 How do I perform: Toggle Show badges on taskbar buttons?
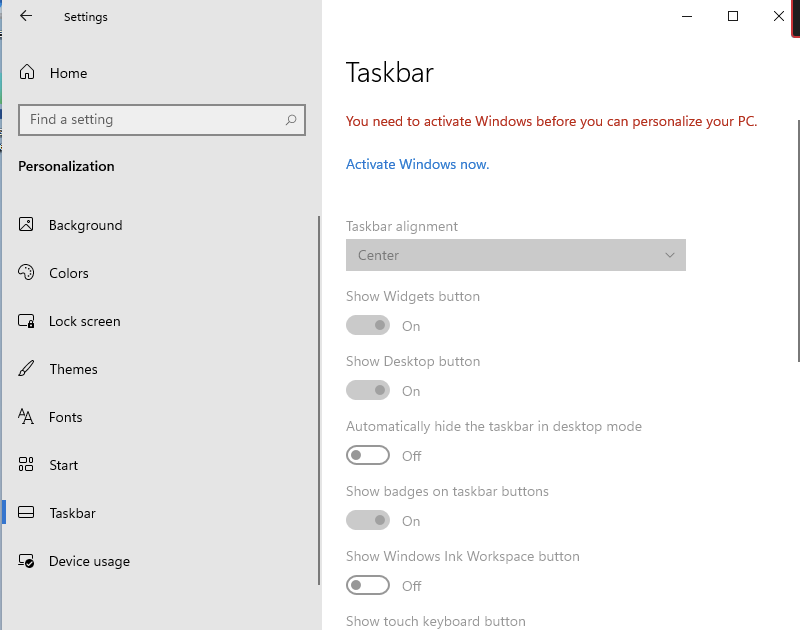coord(367,520)
